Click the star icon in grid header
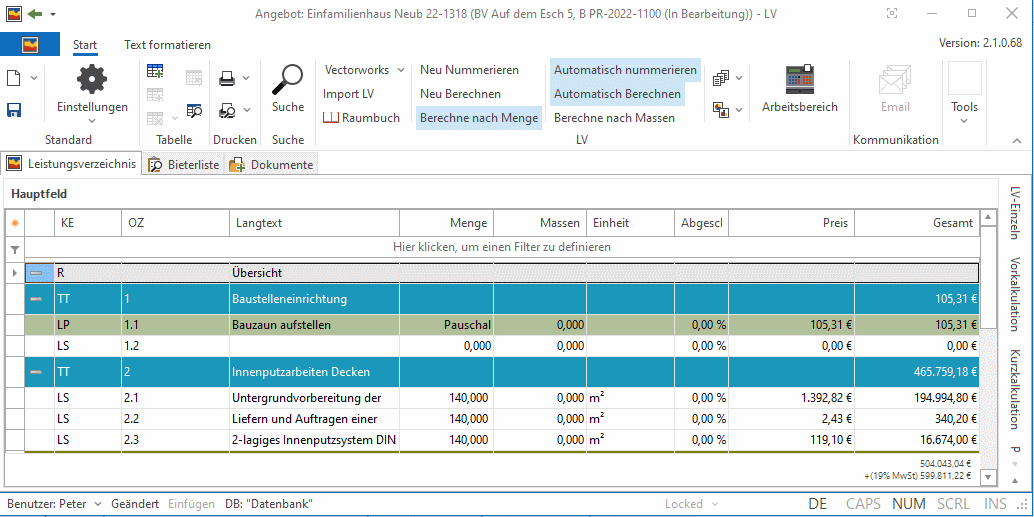This screenshot has width=1034, height=517. [x=15, y=223]
